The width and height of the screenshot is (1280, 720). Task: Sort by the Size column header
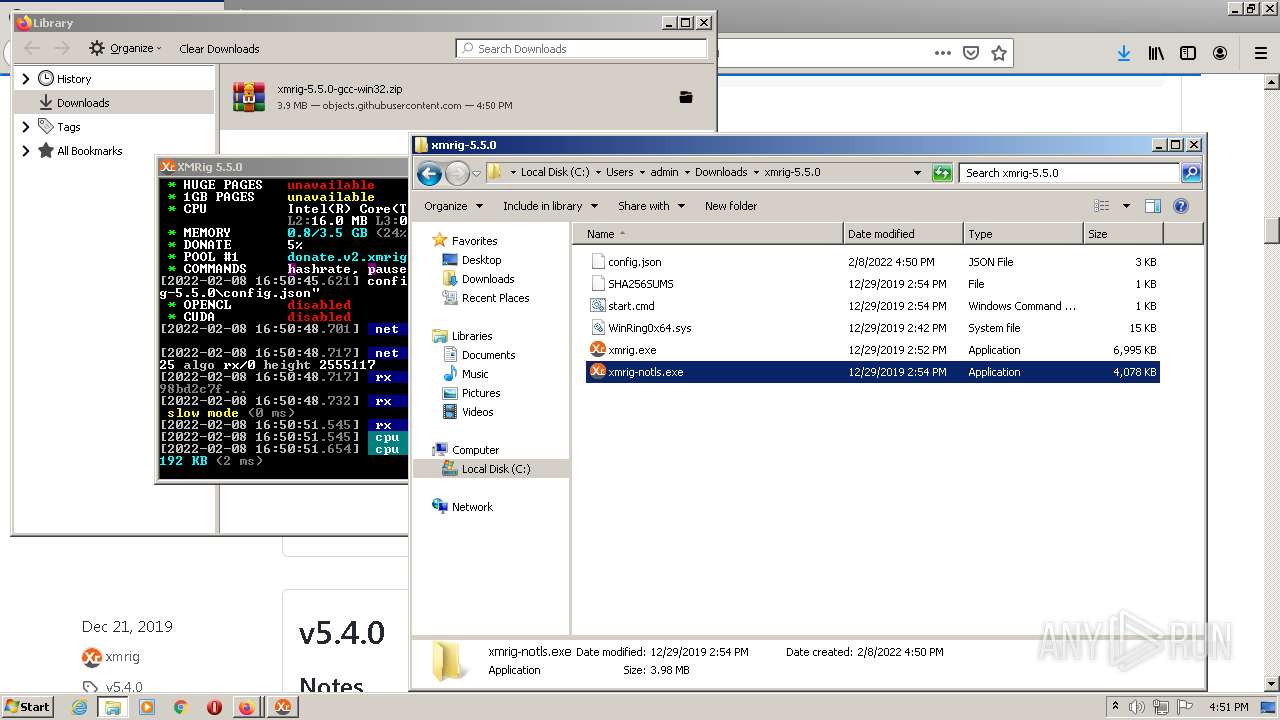tap(1123, 234)
